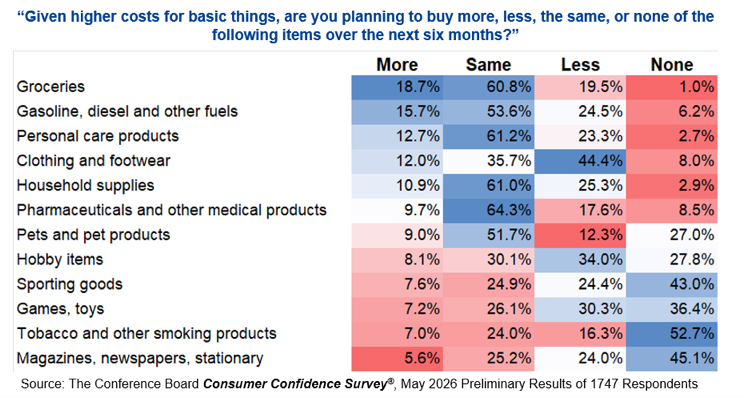Select the Gasoline, diesel and other fuels label

(x=127, y=111)
